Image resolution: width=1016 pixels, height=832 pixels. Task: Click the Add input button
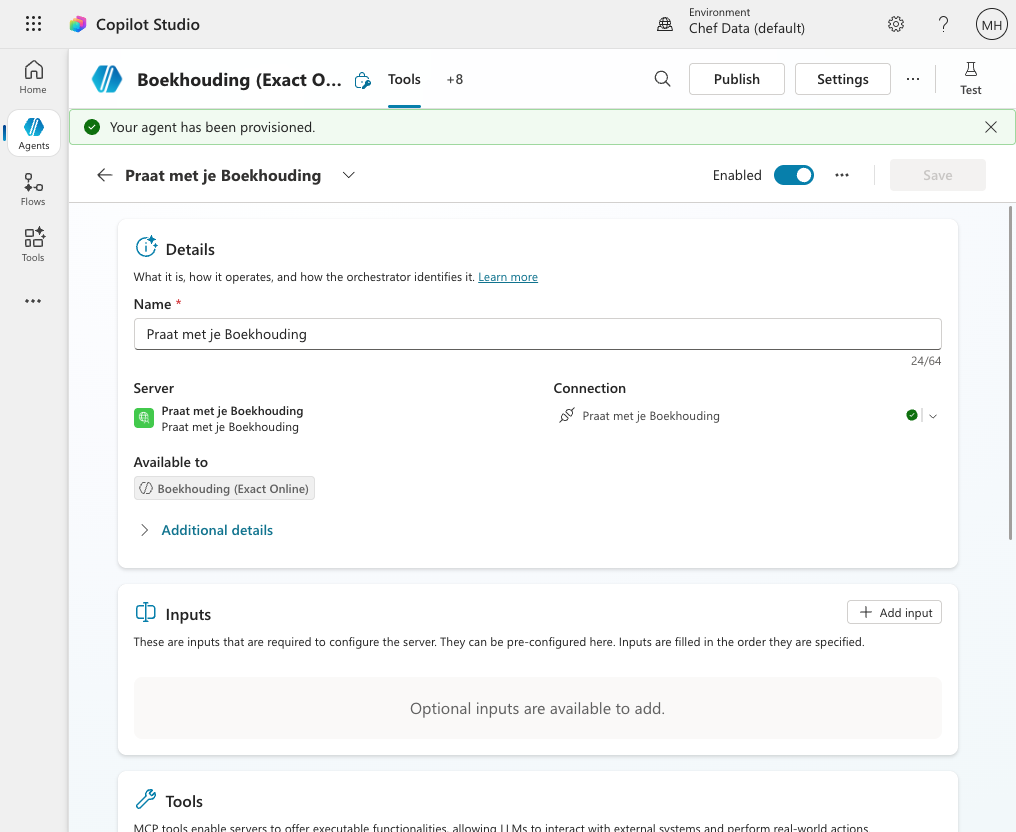[894, 612]
